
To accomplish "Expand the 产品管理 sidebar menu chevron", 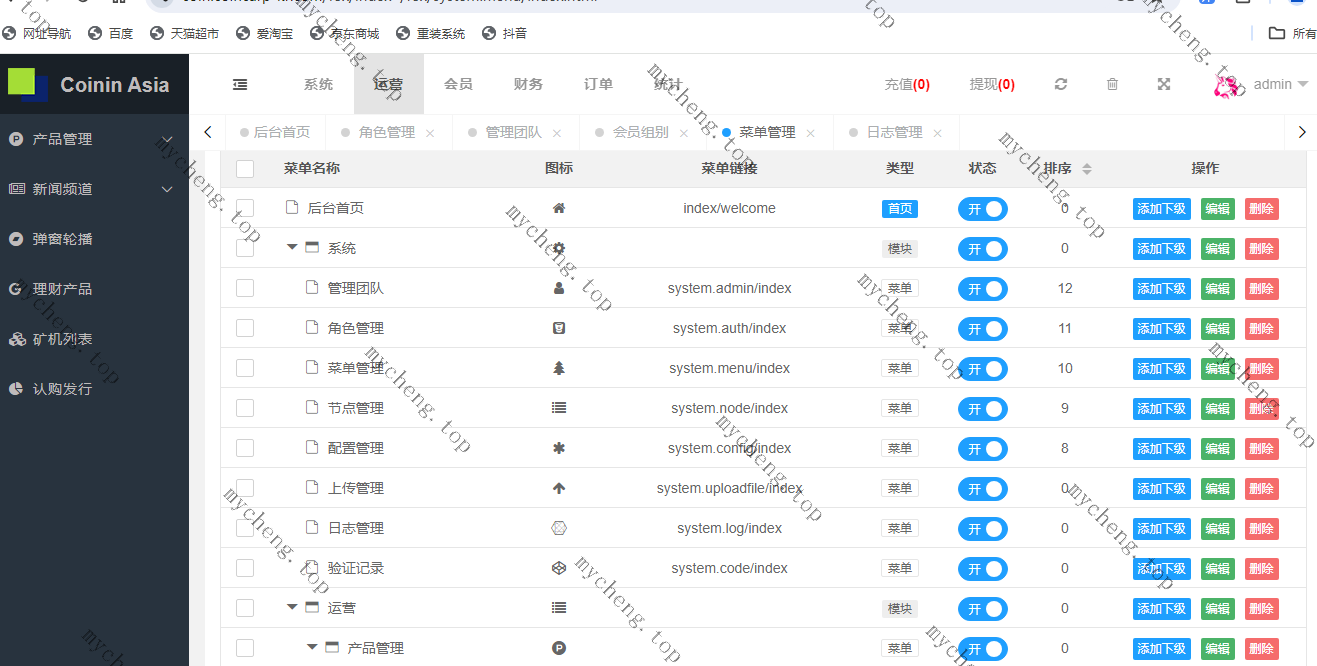I will (x=167, y=140).
